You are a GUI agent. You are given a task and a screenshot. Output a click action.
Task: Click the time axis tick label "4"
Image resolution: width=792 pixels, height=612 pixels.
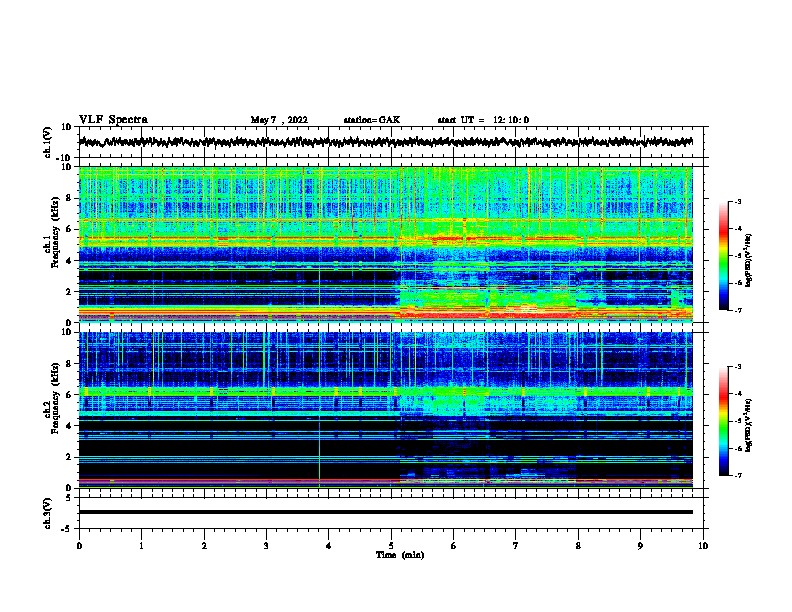(329, 546)
